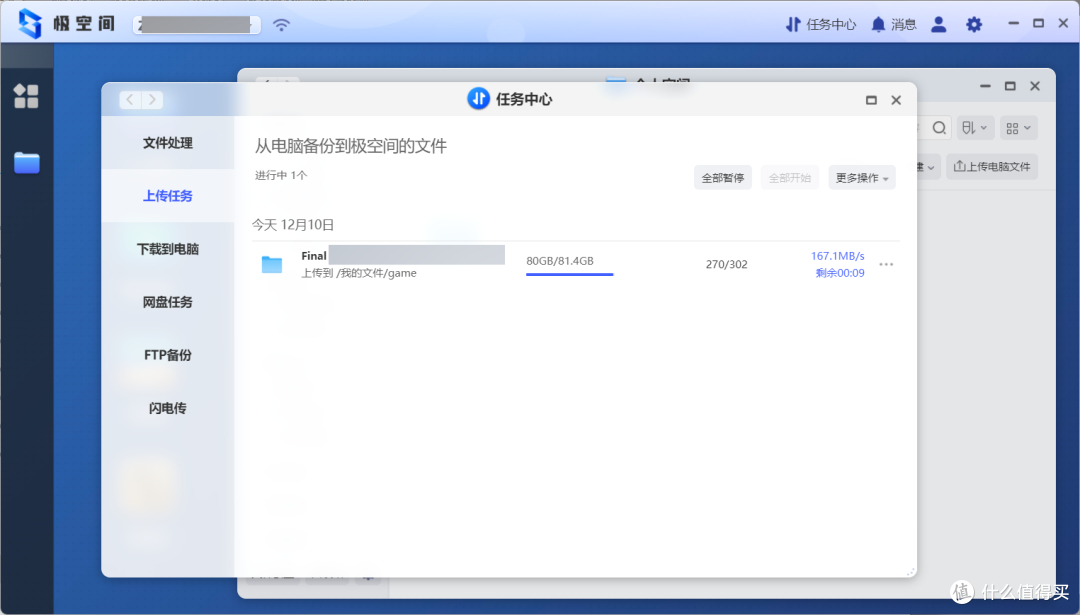The width and height of the screenshot is (1080, 615).
Task: Open the device name dropdown next to 极空间
Action: click(196, 25)
